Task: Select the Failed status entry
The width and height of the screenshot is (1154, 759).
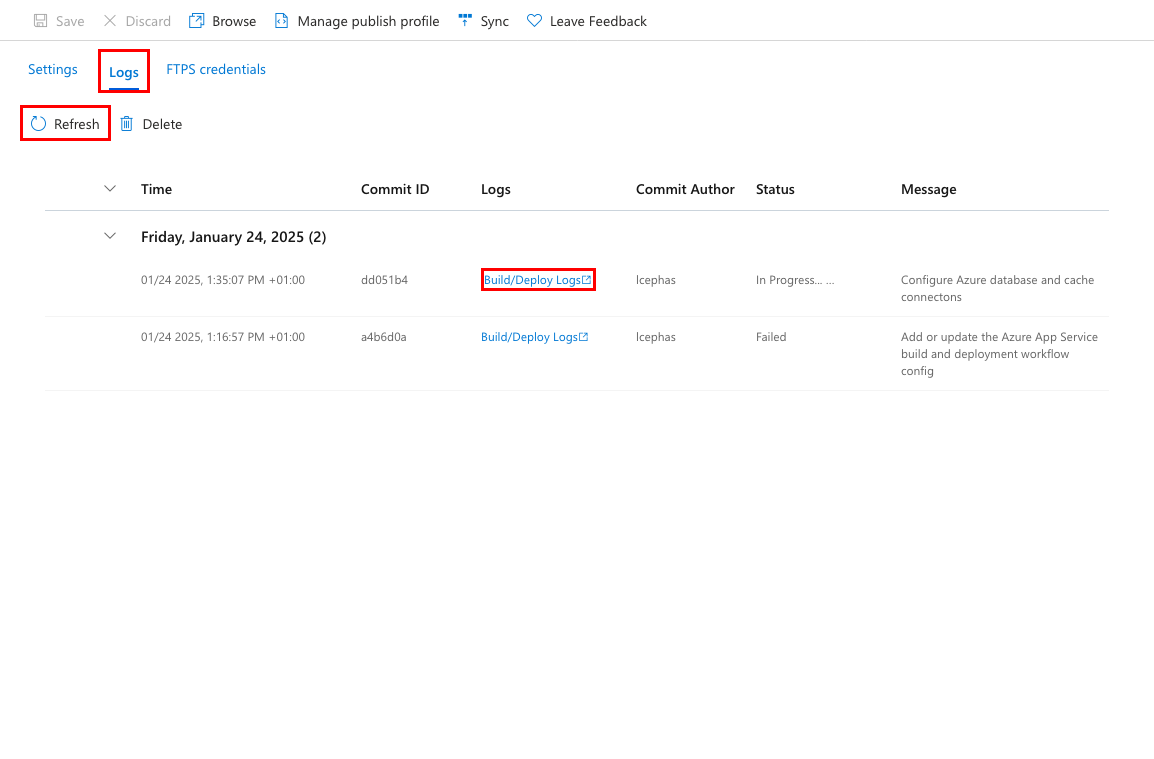Action: (771, 337)
